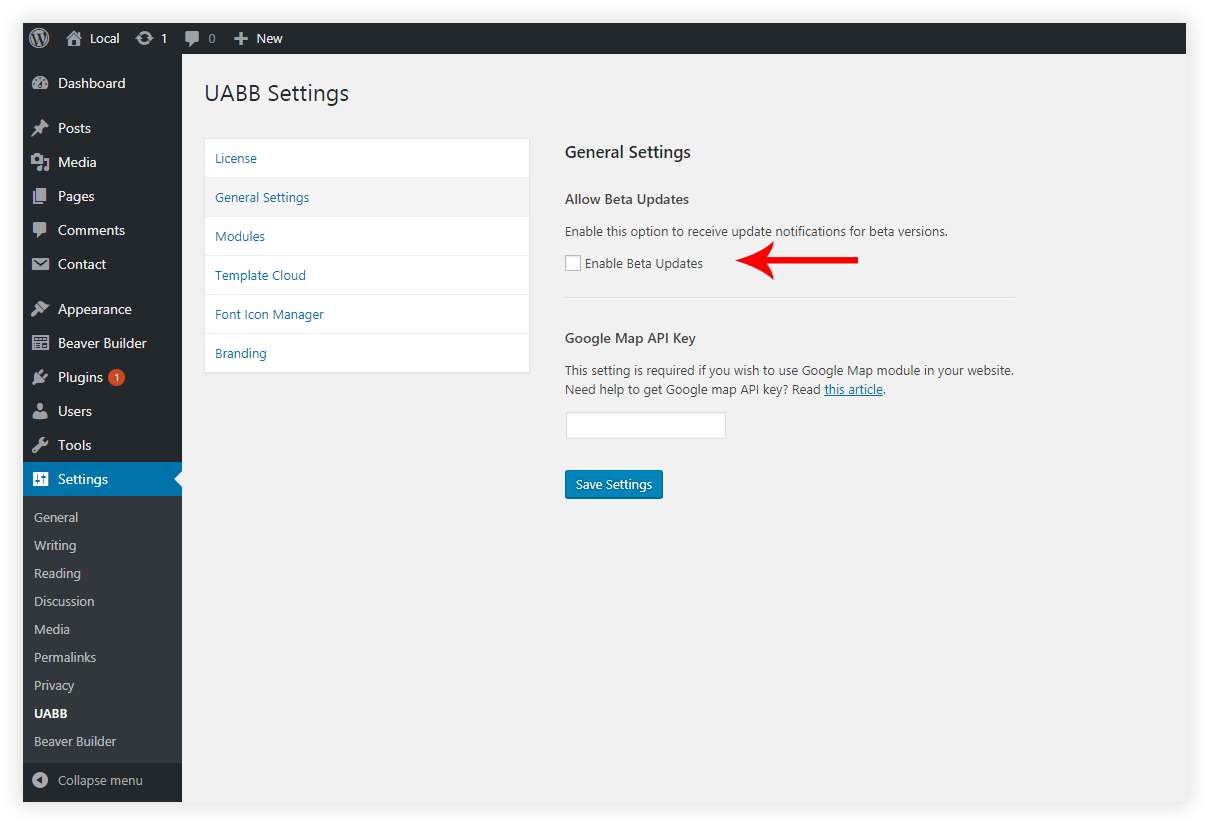1209x825 pixels.
Task: Click the Beaver Builder sidebar icon
Action: point(40,343)
